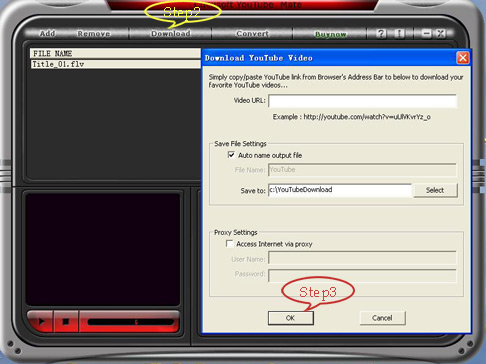Select Title_01.flv in the file list

click(115, 64)
